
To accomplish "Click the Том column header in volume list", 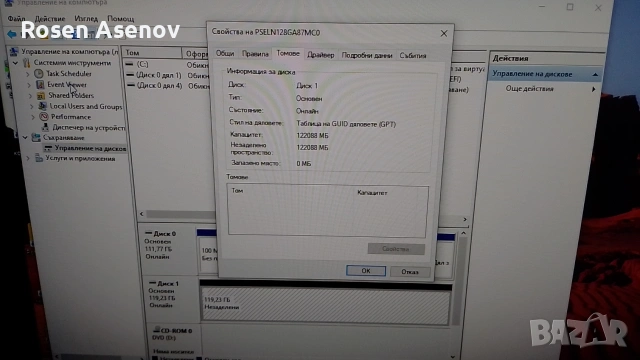I will (x=152, y=53).
